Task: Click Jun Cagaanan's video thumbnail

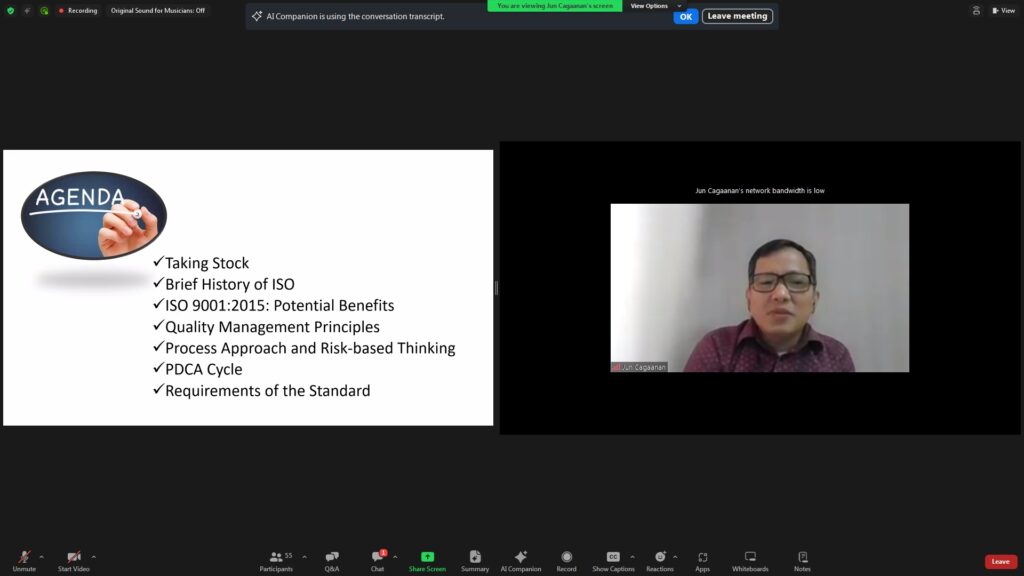Action: [x=759, y=288]
